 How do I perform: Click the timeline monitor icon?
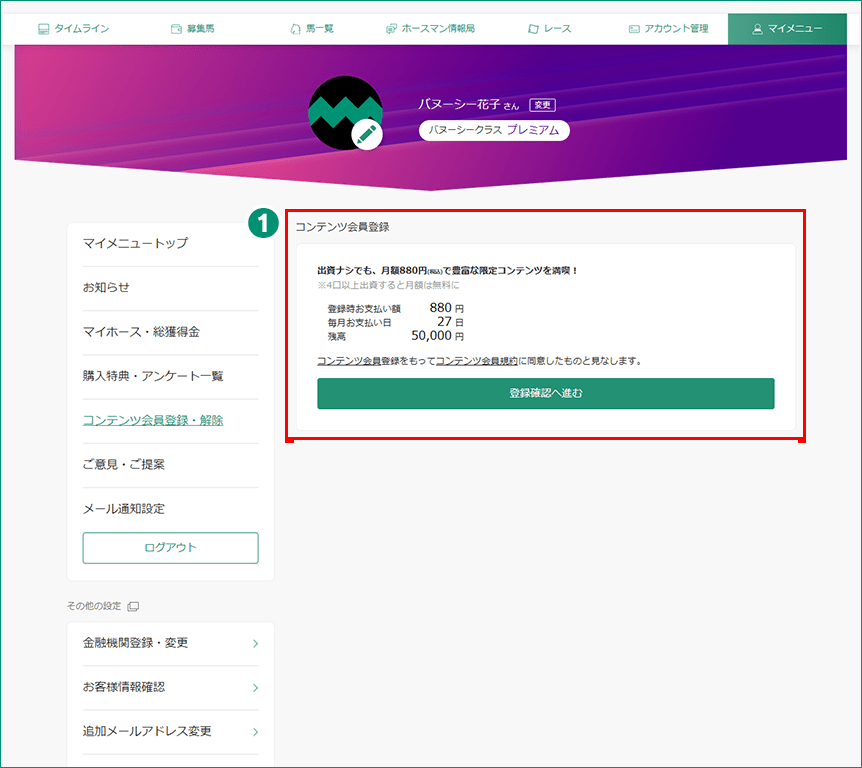[x=43, y=29]
